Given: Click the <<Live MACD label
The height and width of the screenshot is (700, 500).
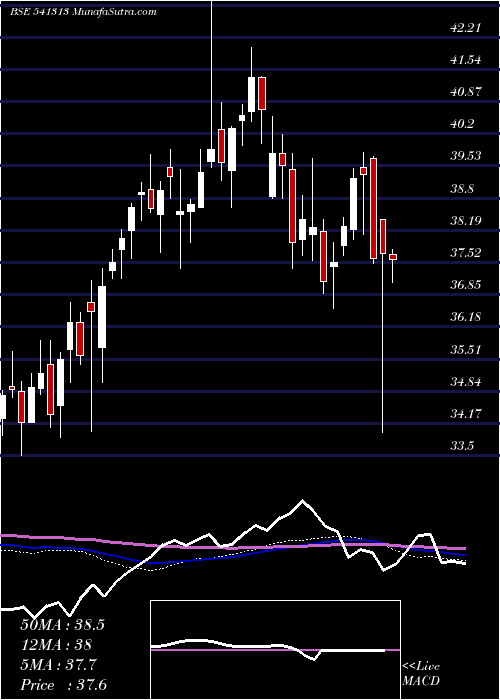Looking at the screenshot, I should tap(421, 674).
